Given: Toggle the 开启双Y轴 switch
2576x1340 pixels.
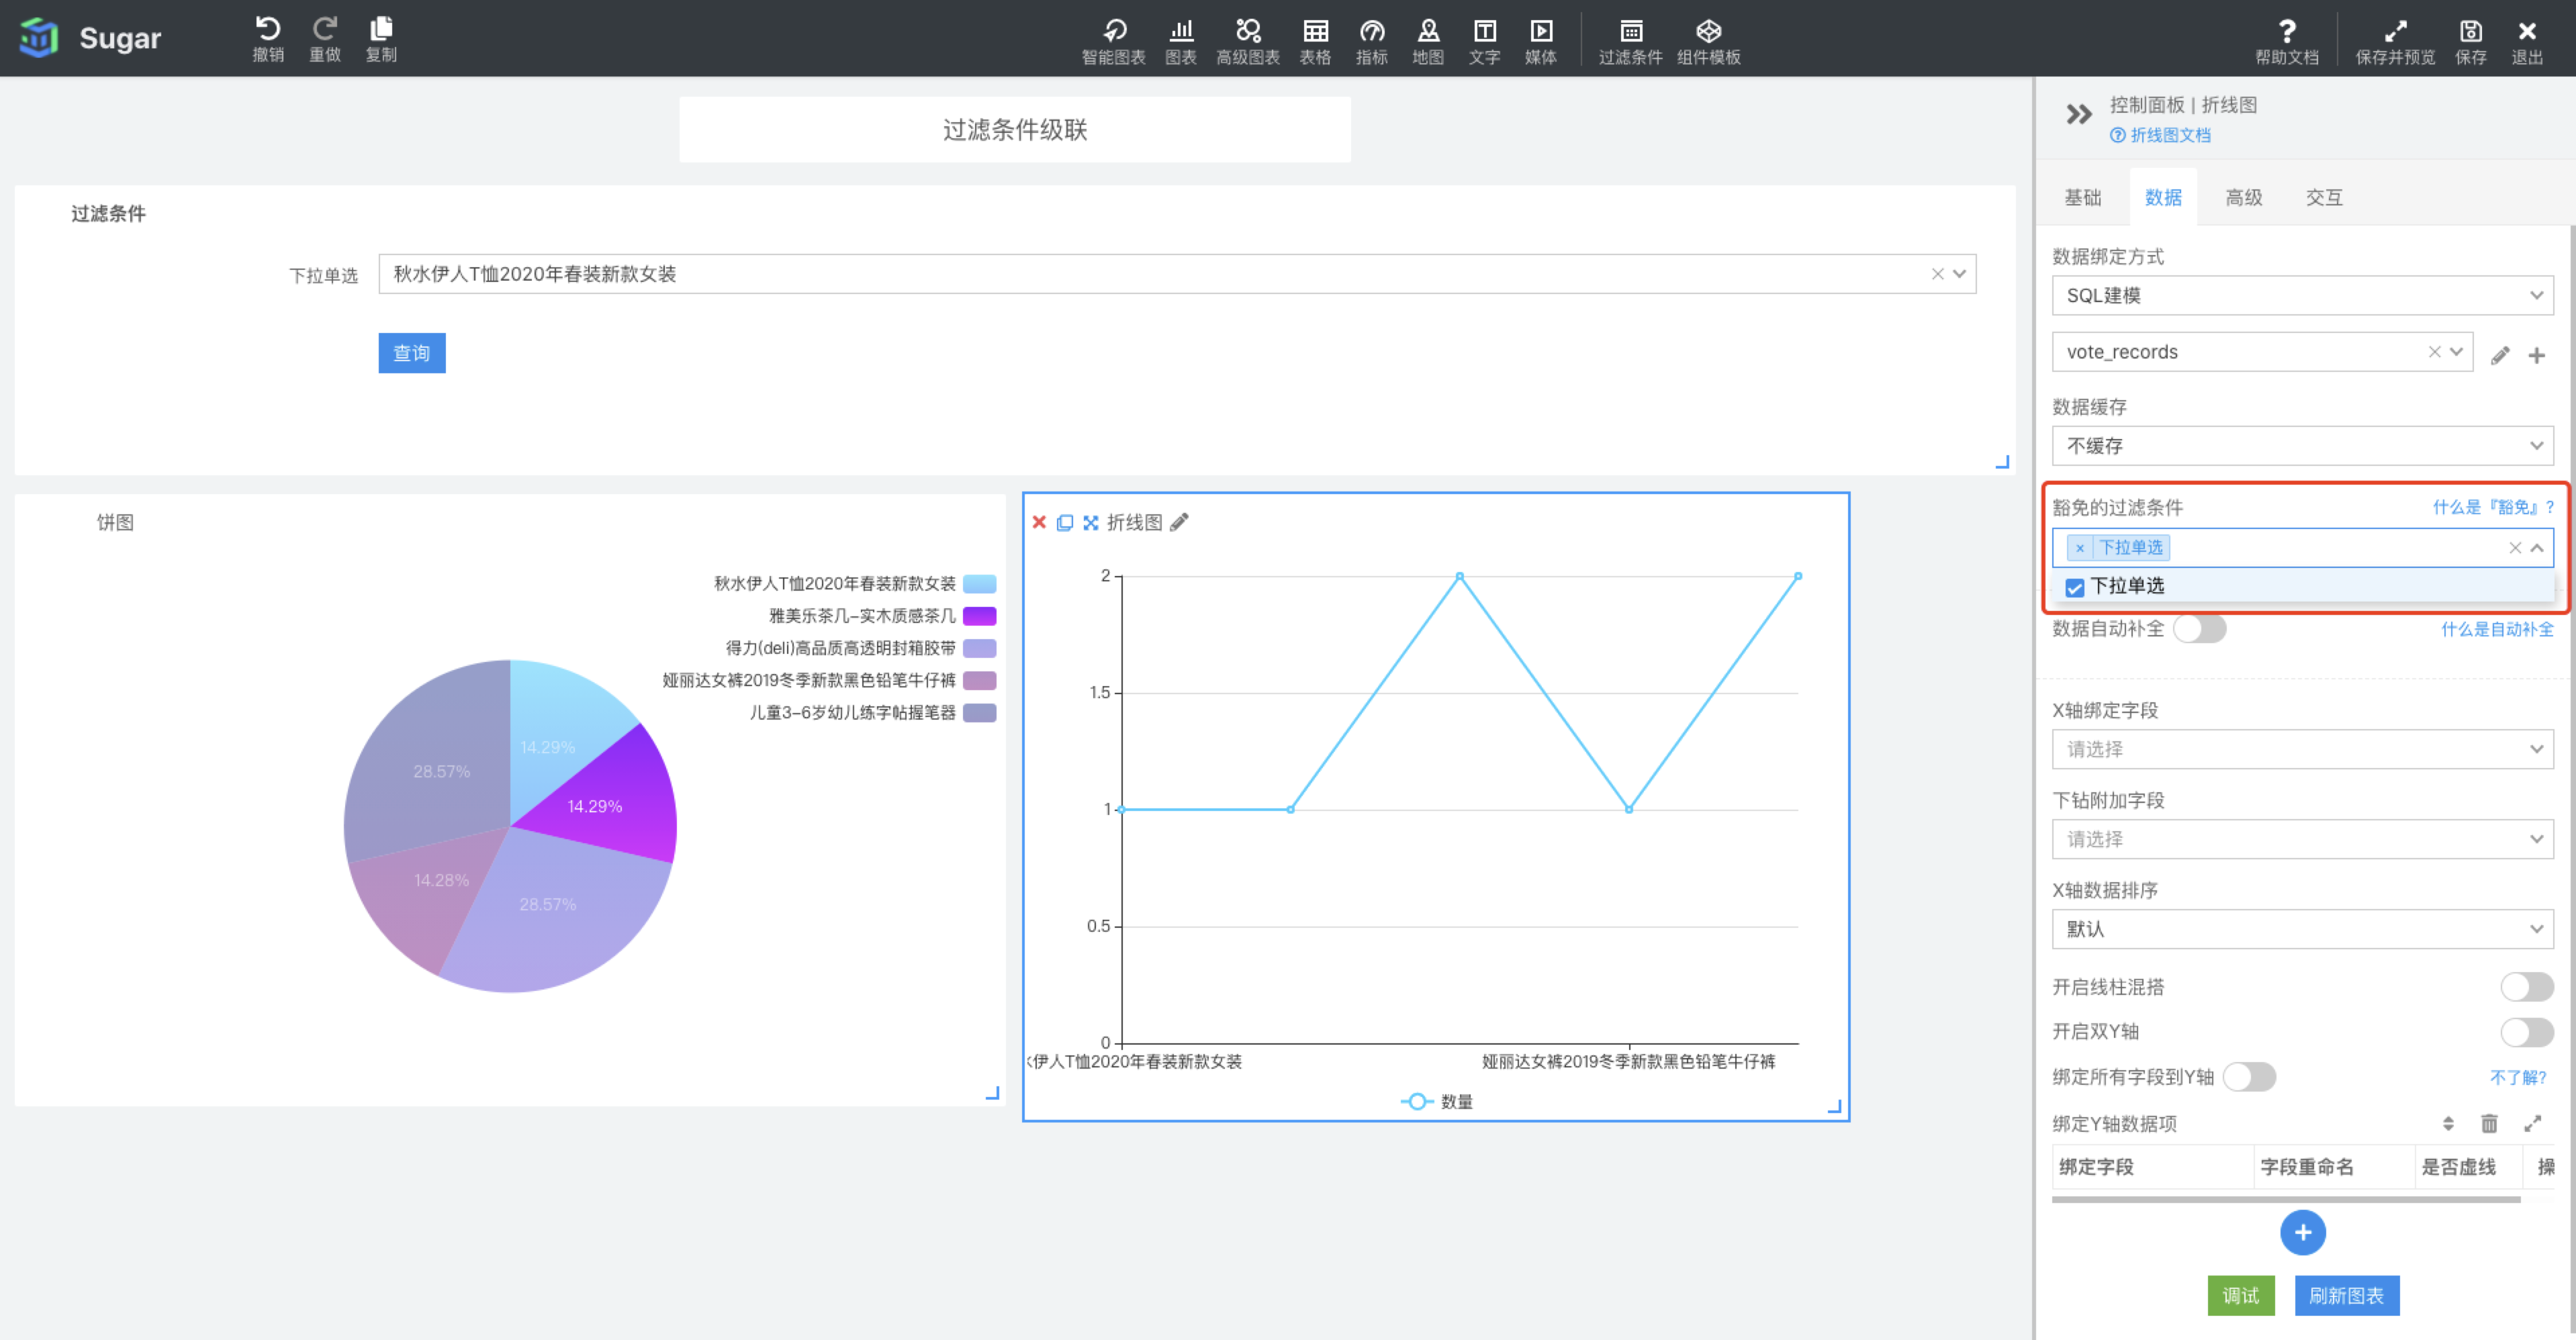Looking at the screenshot, I should point(2527,1032).
